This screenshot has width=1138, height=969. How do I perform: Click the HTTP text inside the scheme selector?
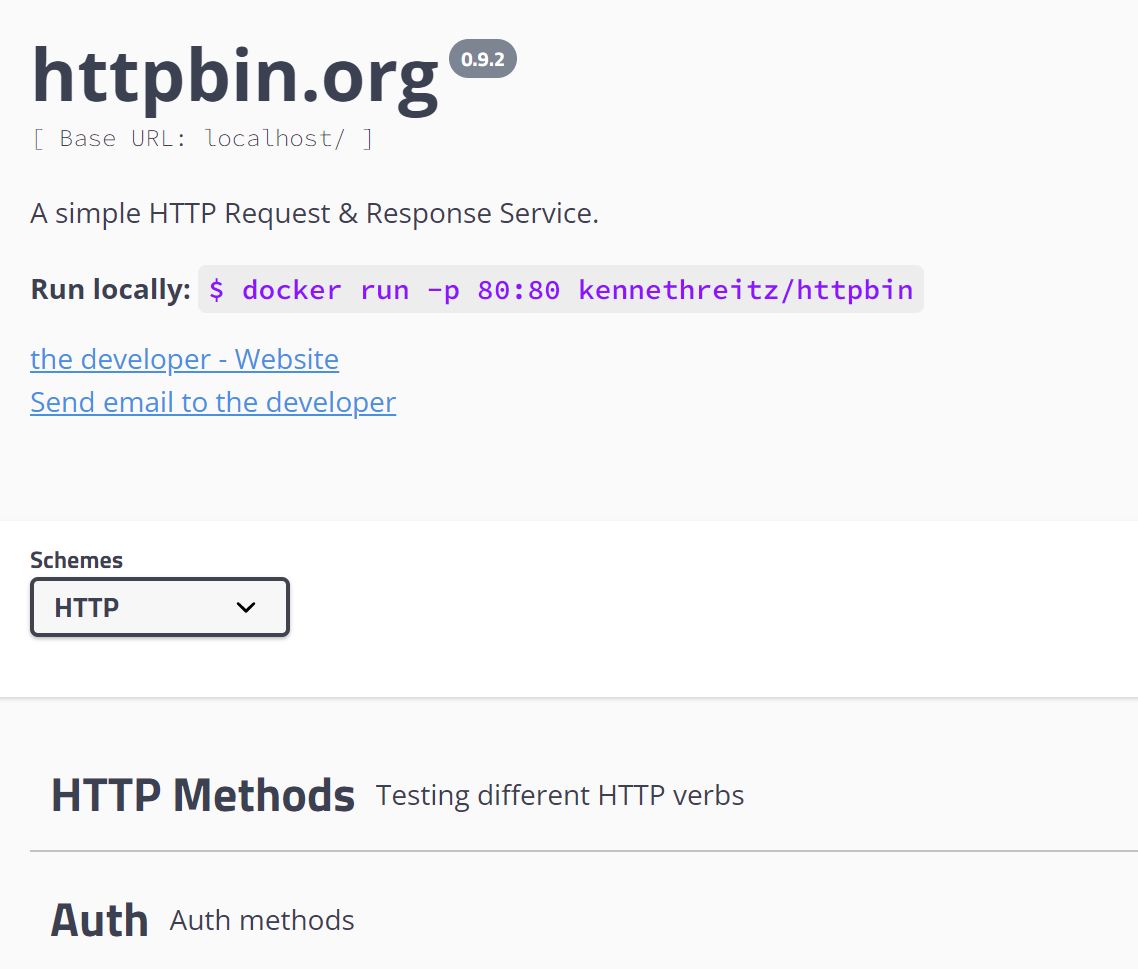86,608
